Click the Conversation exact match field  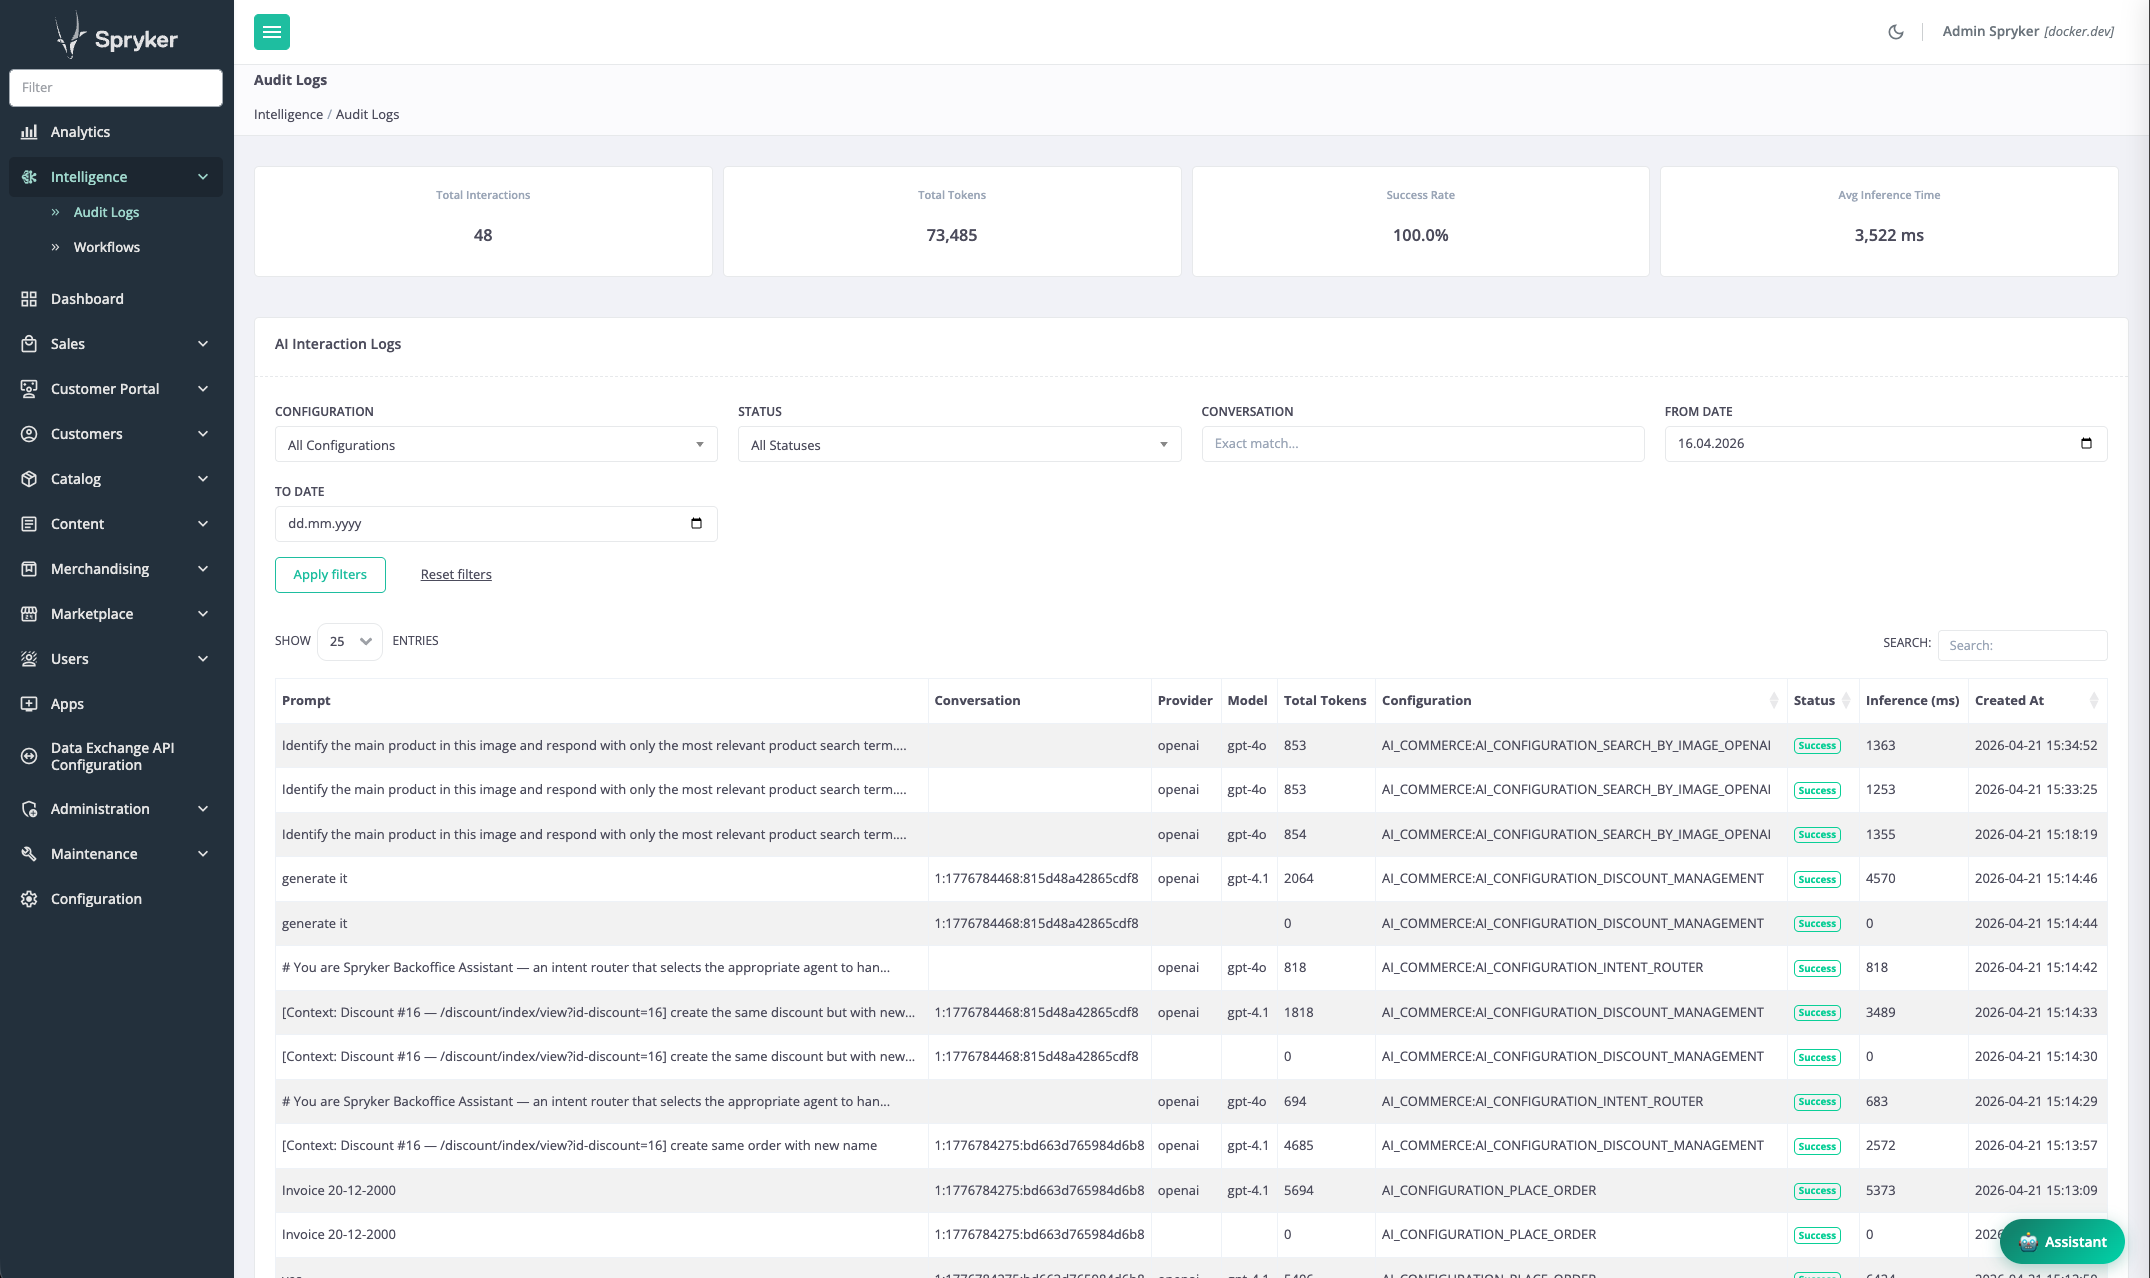coord(1422,444)
